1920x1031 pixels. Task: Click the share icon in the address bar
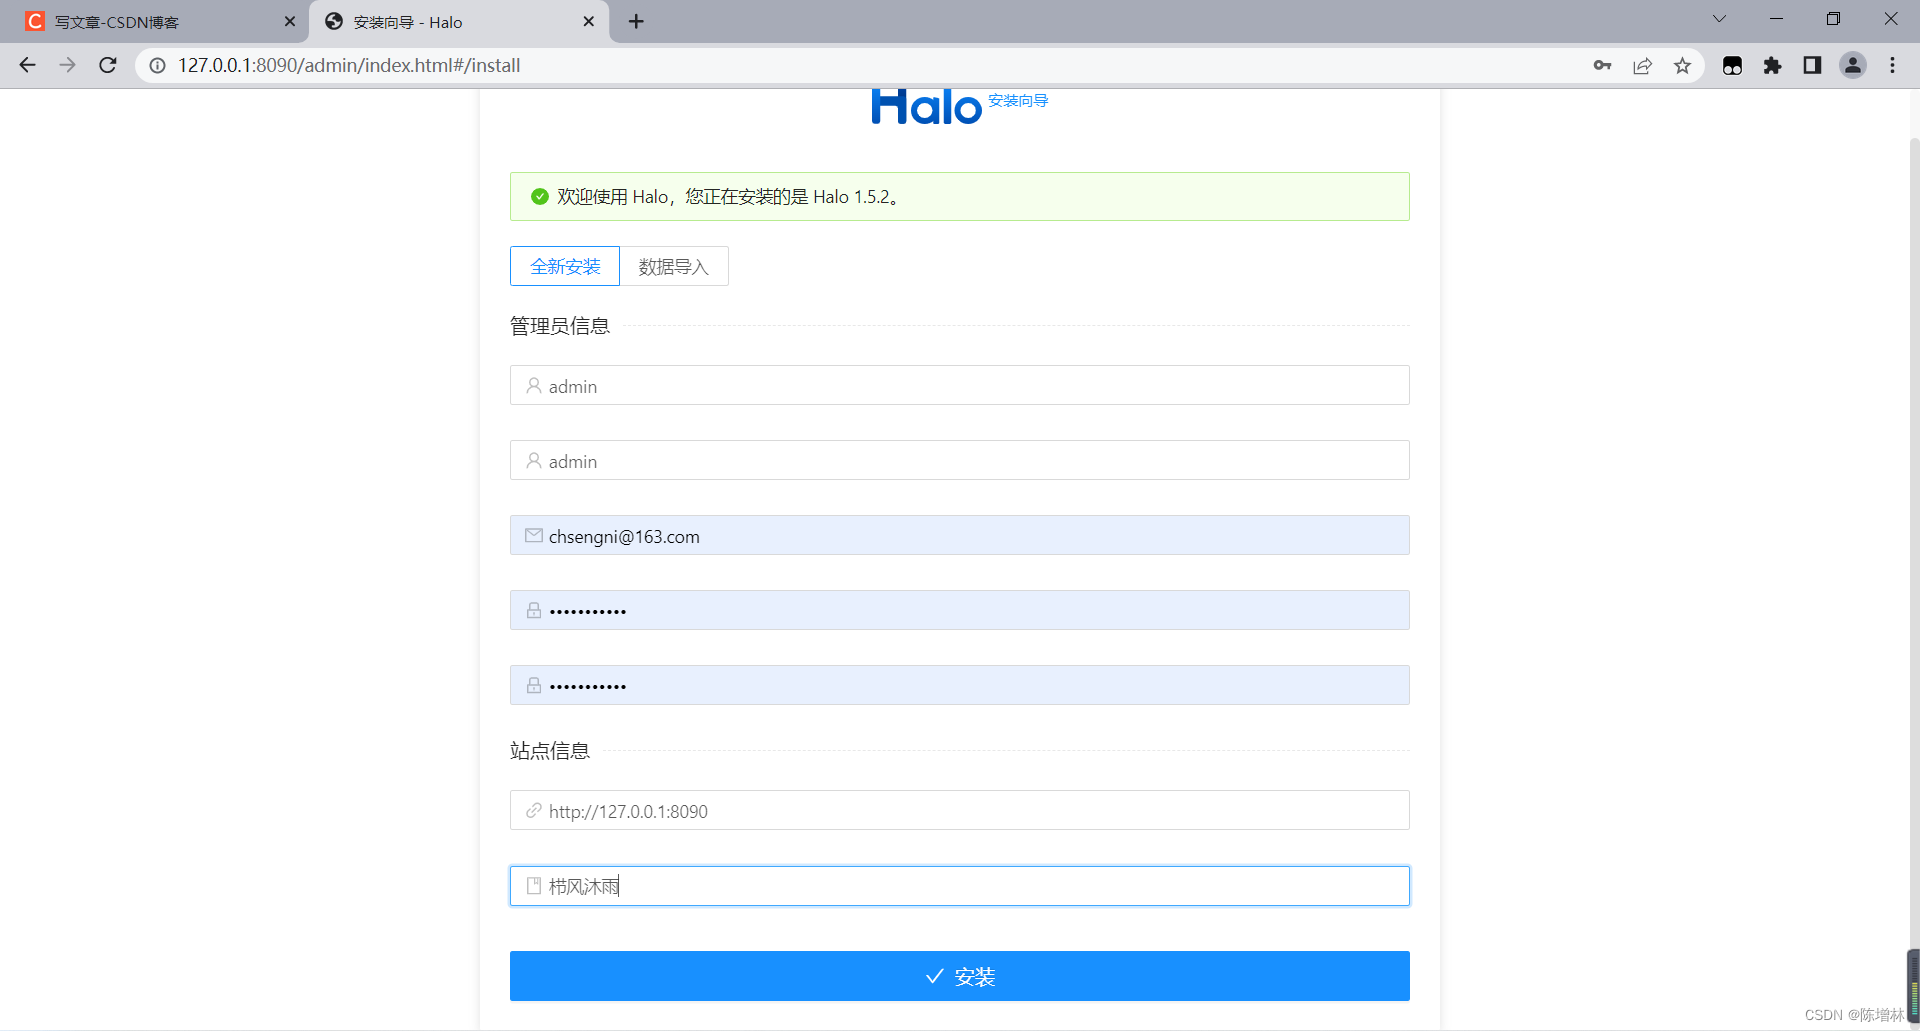1643,65
